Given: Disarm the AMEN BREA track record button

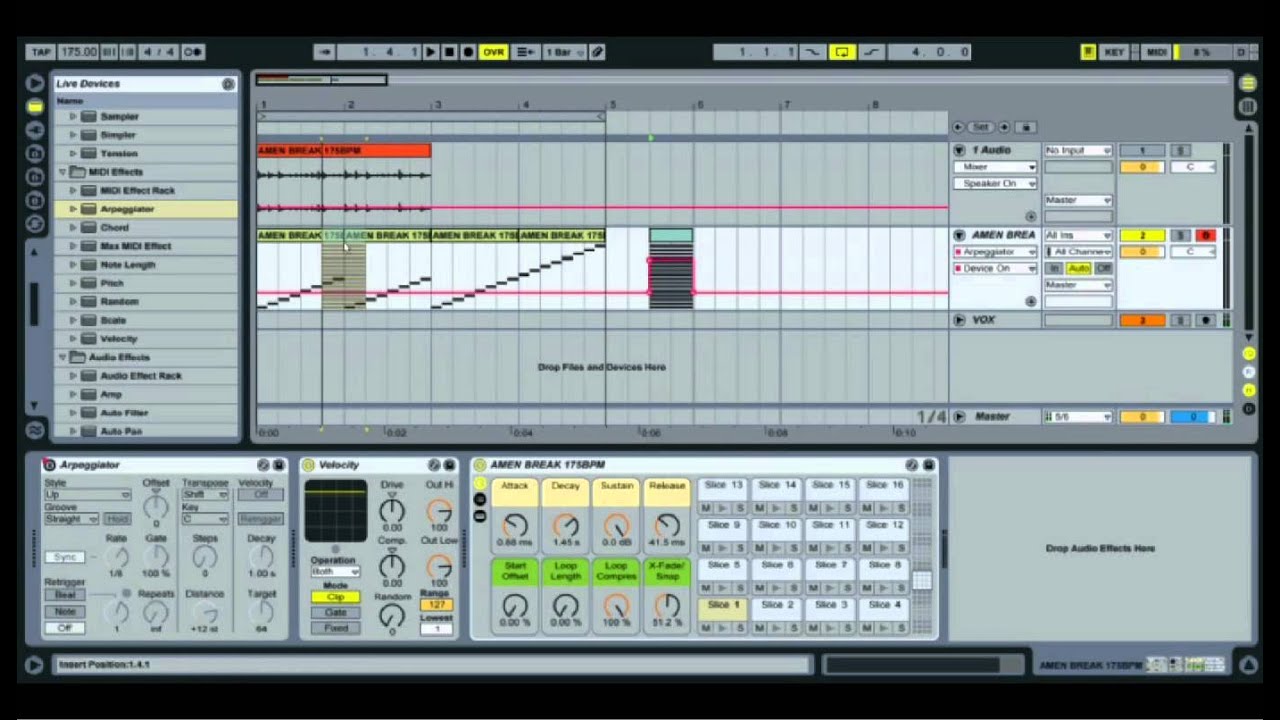Looking at the screenshot, I should 1205,235.
